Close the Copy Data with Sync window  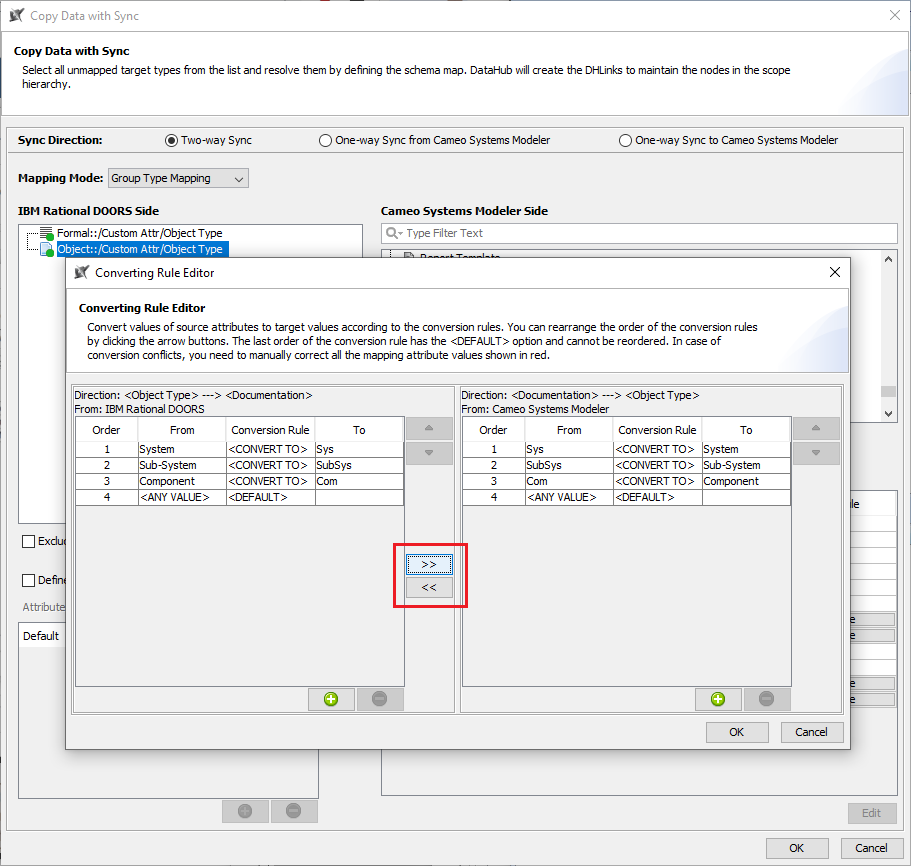click(895, 16)
